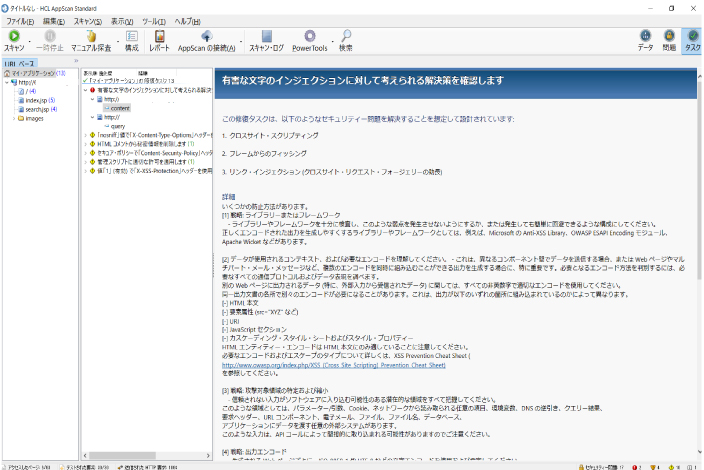Collapse the harmful character injection task

[86, 90]
